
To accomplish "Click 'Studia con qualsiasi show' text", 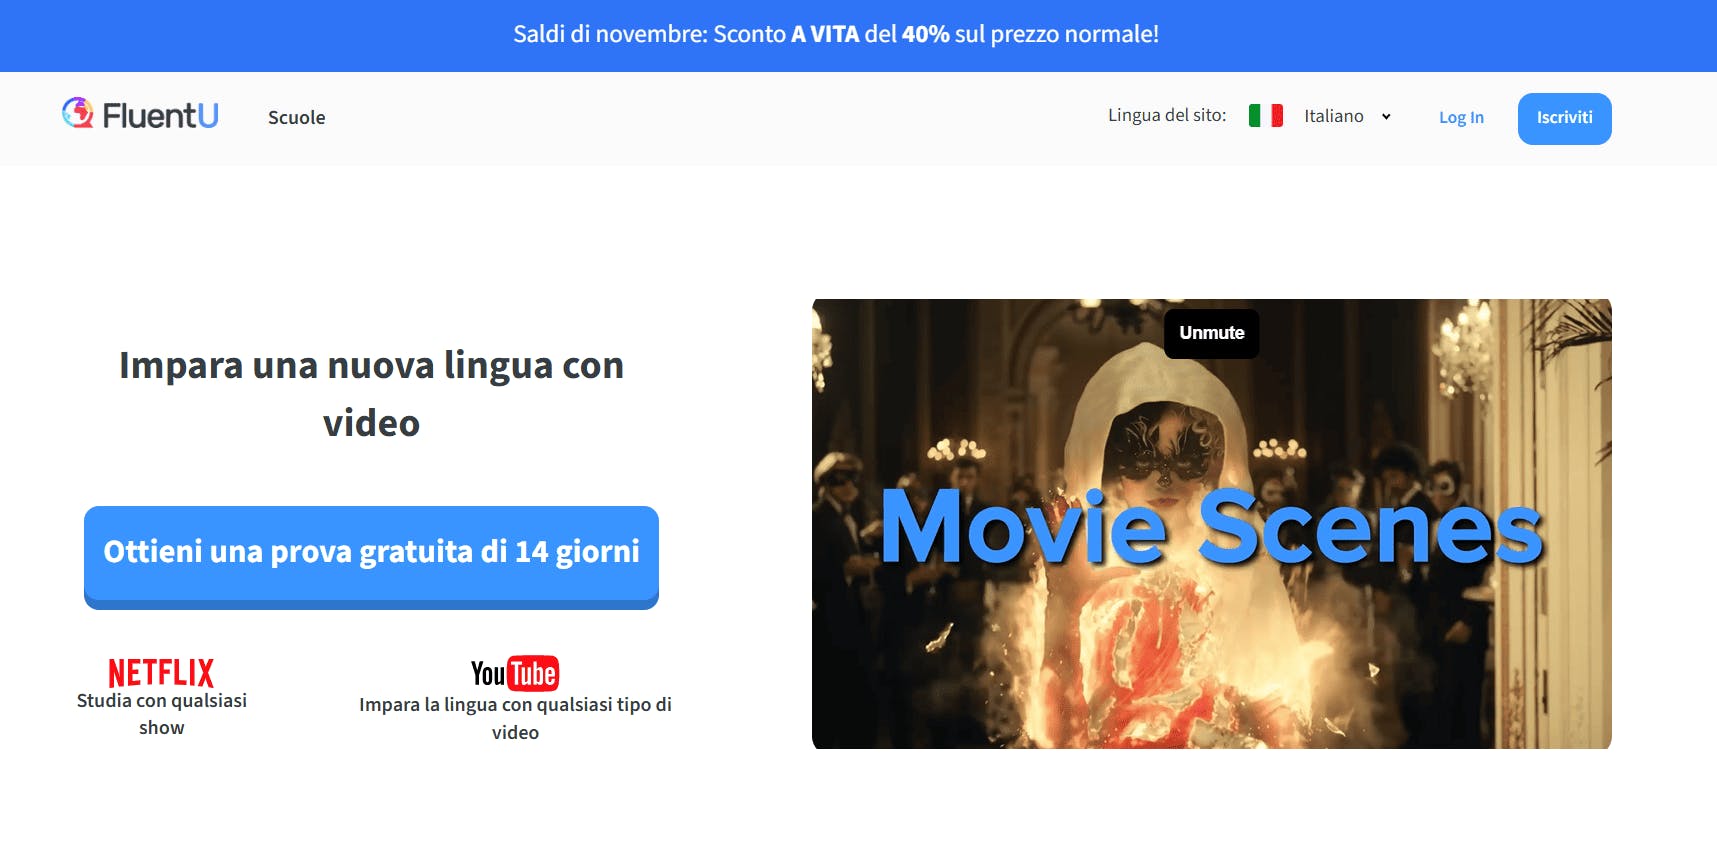I will click(x=162, y=714).
